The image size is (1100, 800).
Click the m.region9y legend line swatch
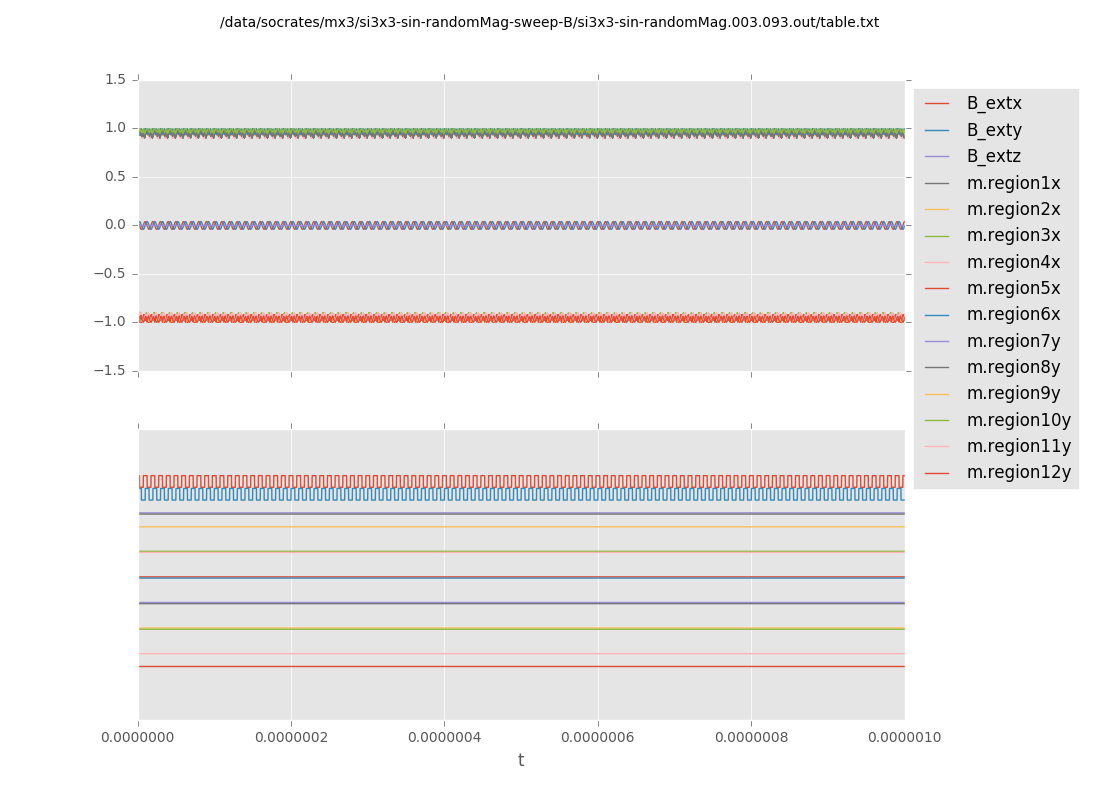(x=937, y=394)
